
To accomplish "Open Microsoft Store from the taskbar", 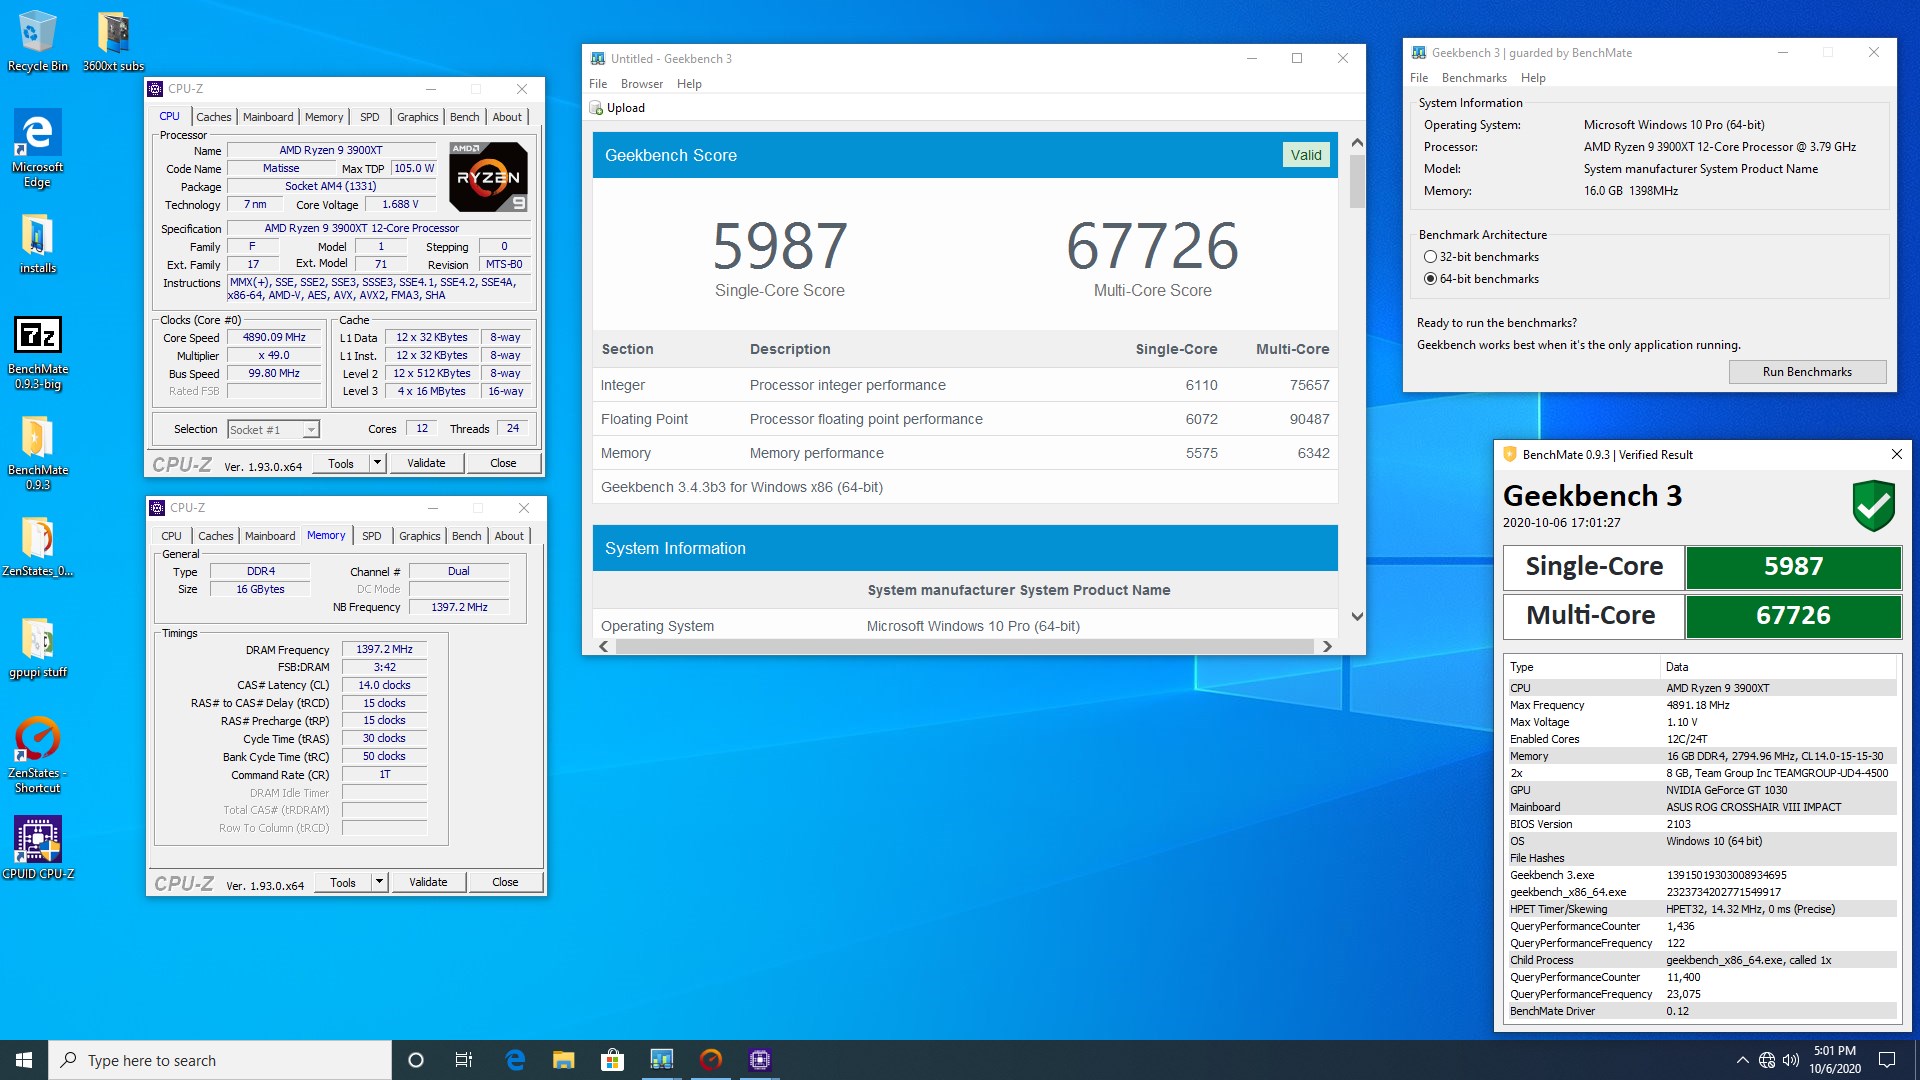I will coord(612,1060).
